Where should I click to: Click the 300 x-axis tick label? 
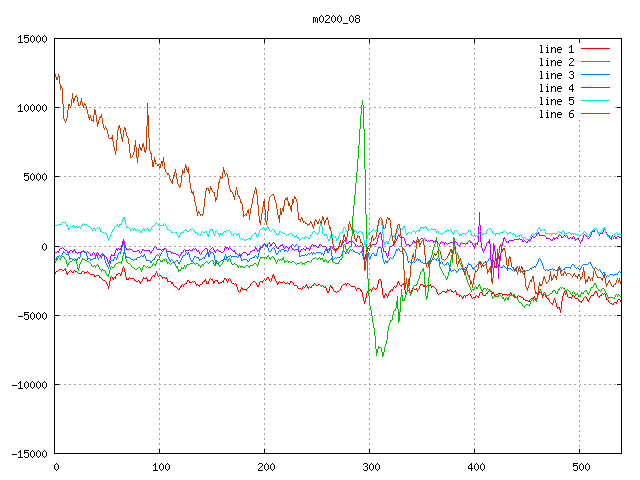point(370,467)
